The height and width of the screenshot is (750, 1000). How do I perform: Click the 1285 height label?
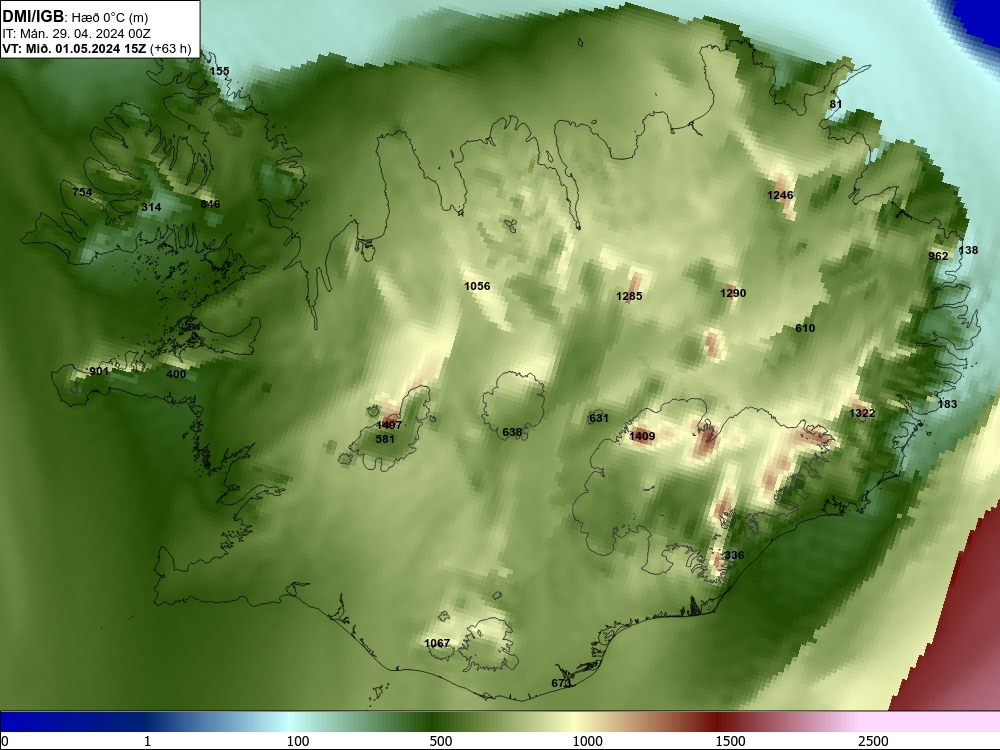tap(629, 296)
